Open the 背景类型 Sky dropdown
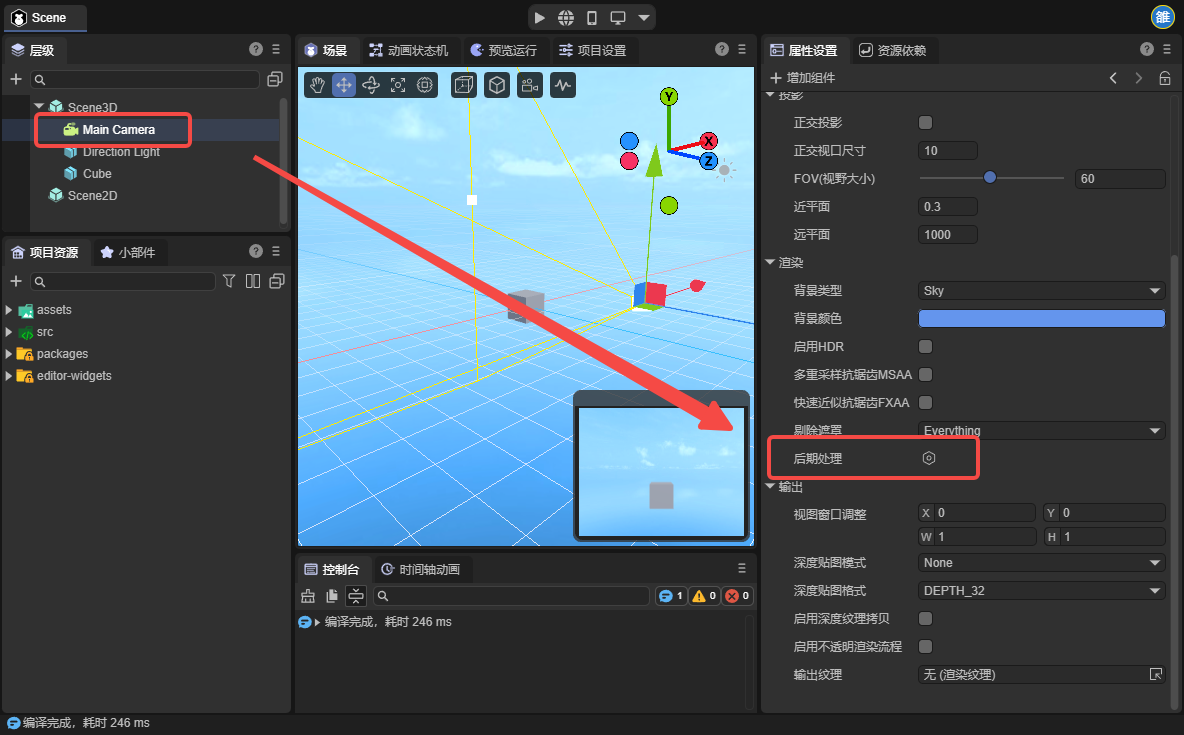This screenshot has width=1184, height=735. [x=1041, y=291]
